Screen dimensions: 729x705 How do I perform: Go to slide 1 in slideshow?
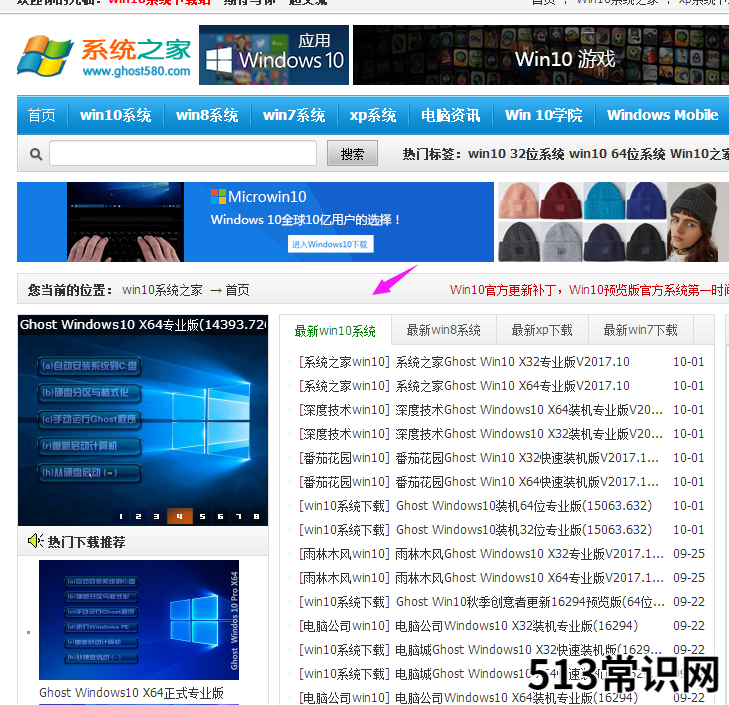pos(121,516)
